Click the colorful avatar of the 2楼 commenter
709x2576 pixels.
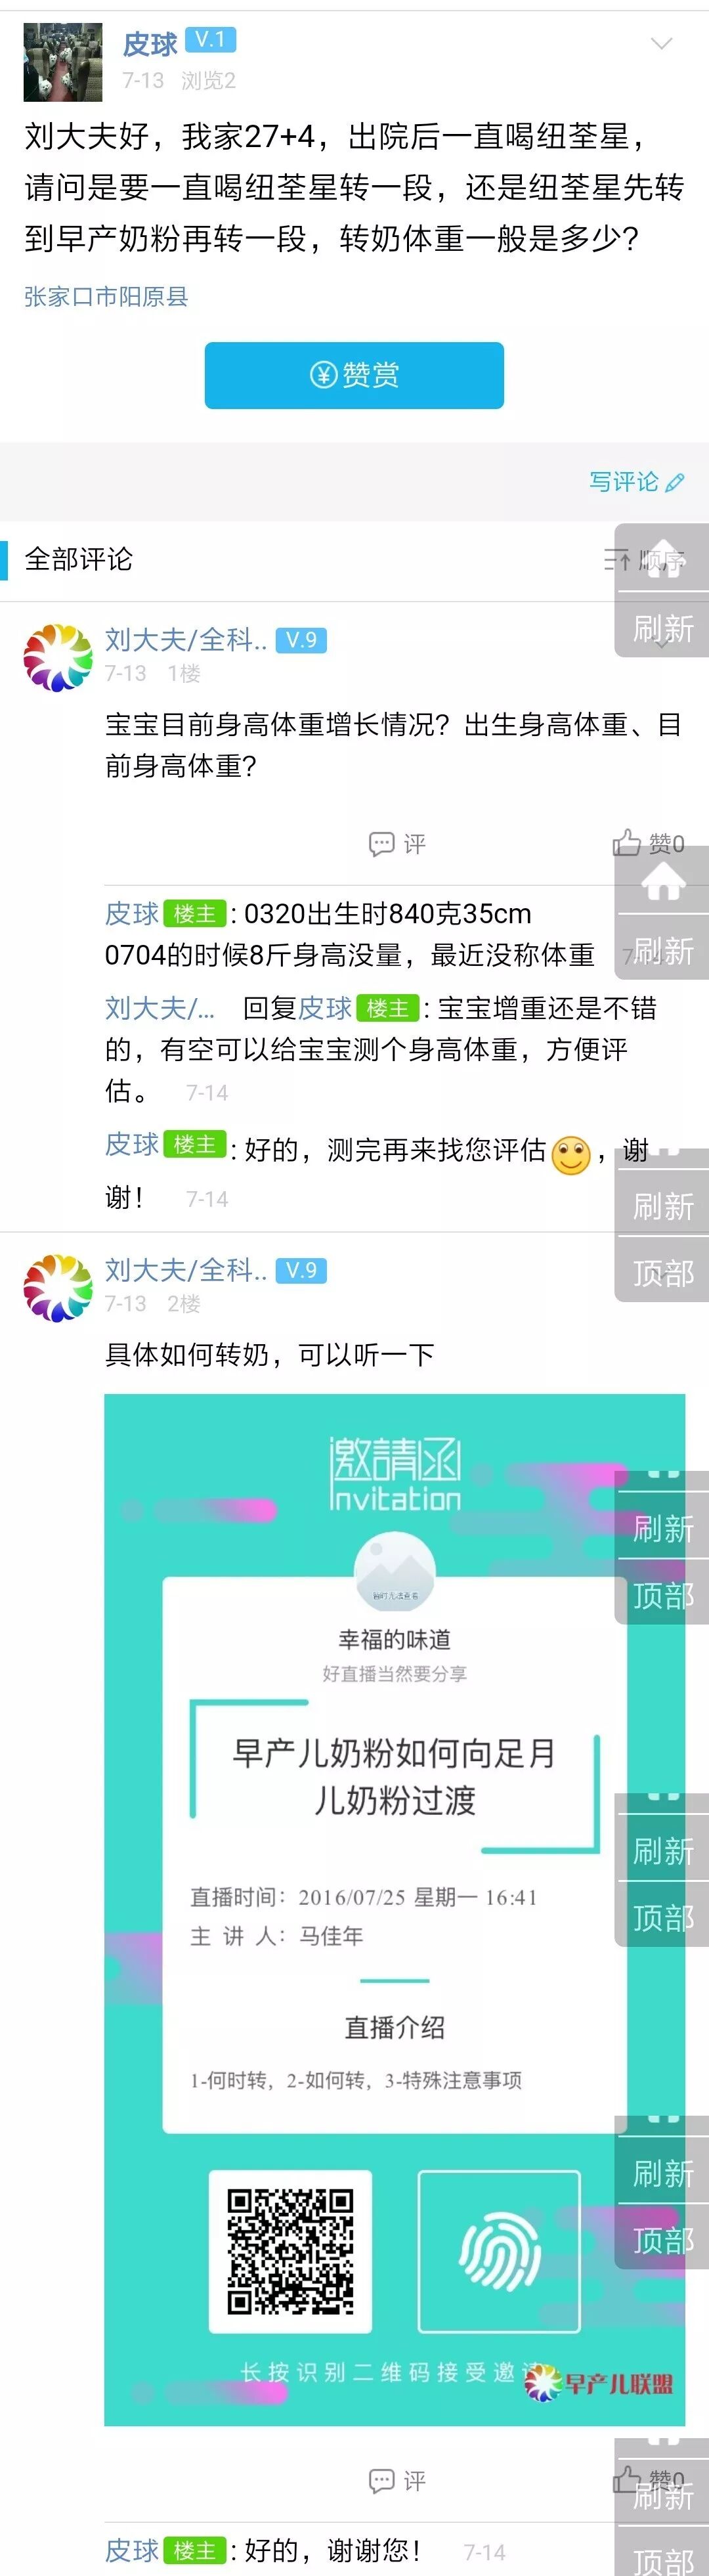coord(58,1288)
